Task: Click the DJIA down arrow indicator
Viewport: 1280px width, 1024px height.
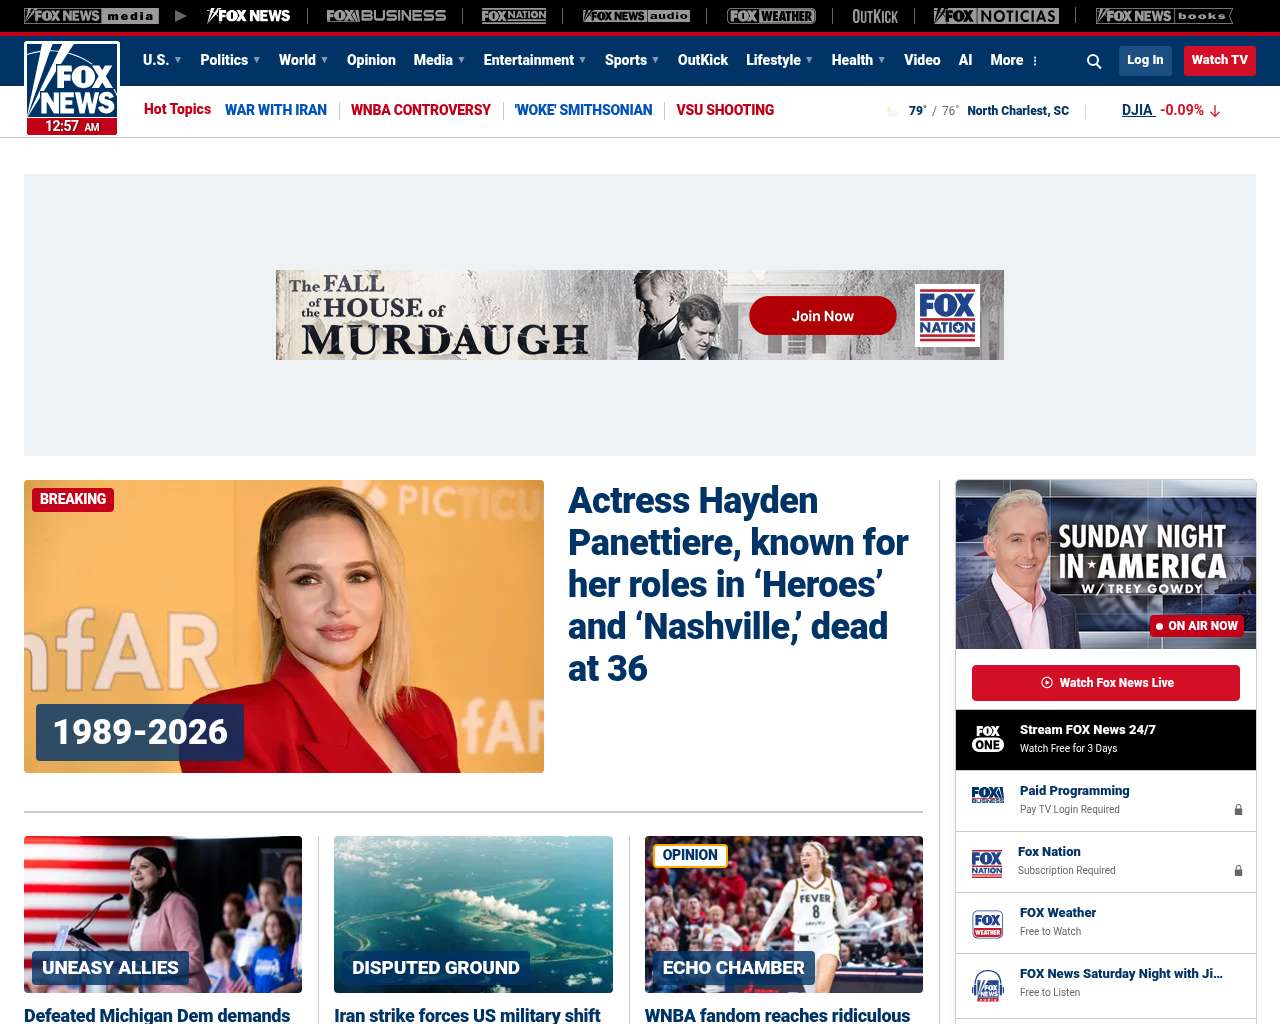Action: pyautogui.click(x=1215, y=111)
